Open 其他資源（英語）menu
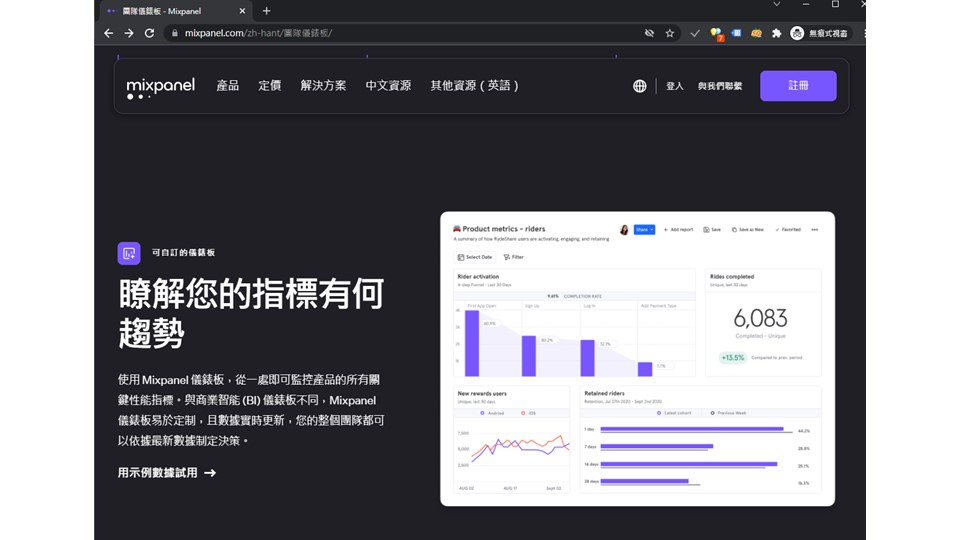The image size is (960, 540). point(474,86)
